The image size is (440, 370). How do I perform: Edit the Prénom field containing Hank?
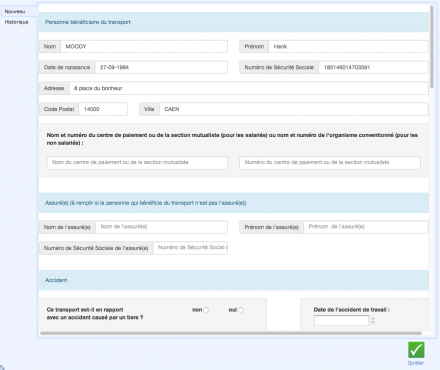click(x=348, y=47)
